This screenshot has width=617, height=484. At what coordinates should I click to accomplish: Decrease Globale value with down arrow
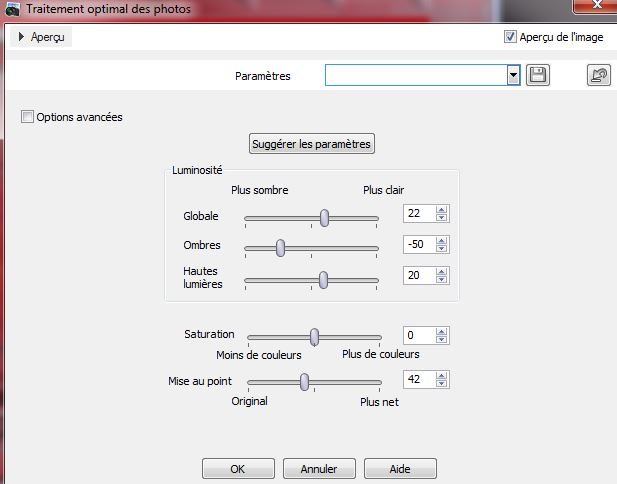pos(442,218)
